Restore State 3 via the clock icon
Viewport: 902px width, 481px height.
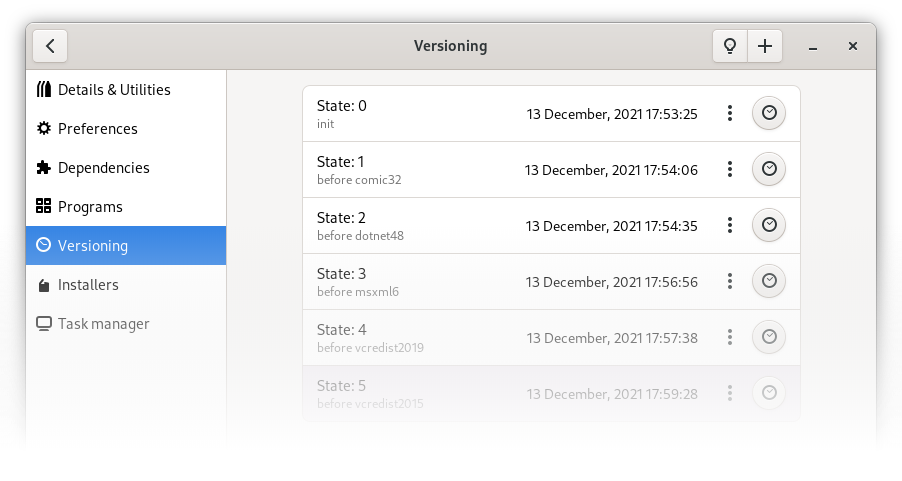pyautogui.click(x=769, y=281)
